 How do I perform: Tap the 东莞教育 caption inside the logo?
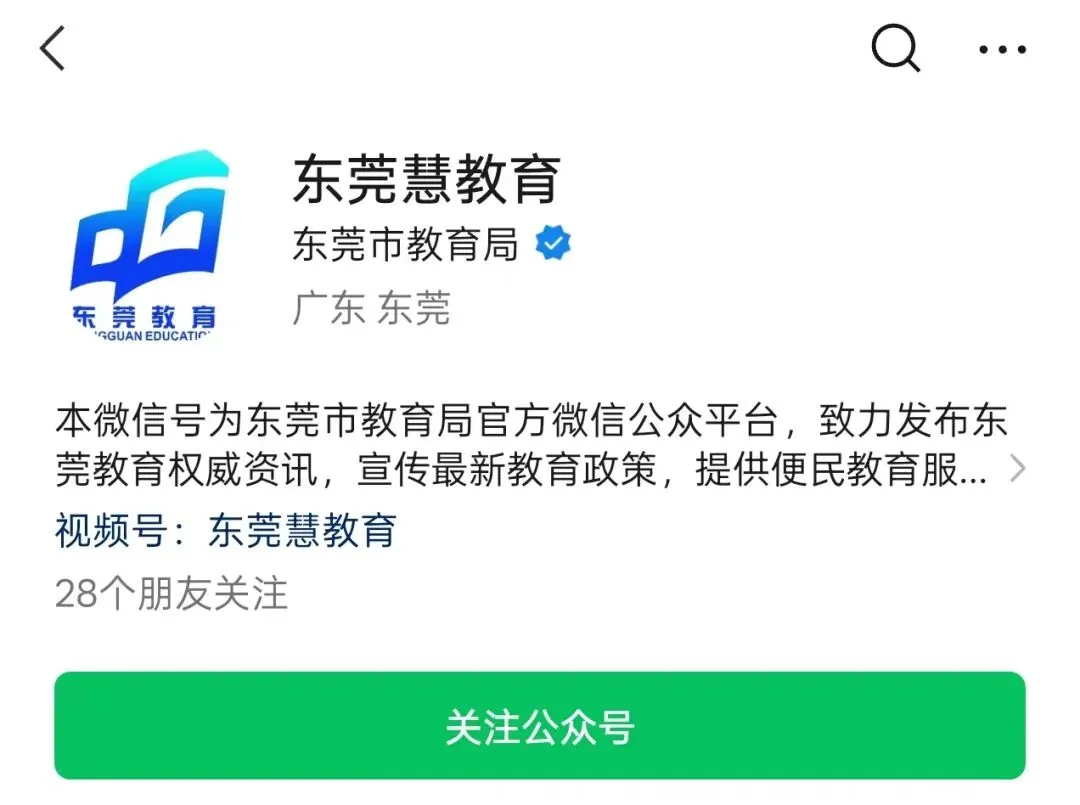[x=145, y=317]
